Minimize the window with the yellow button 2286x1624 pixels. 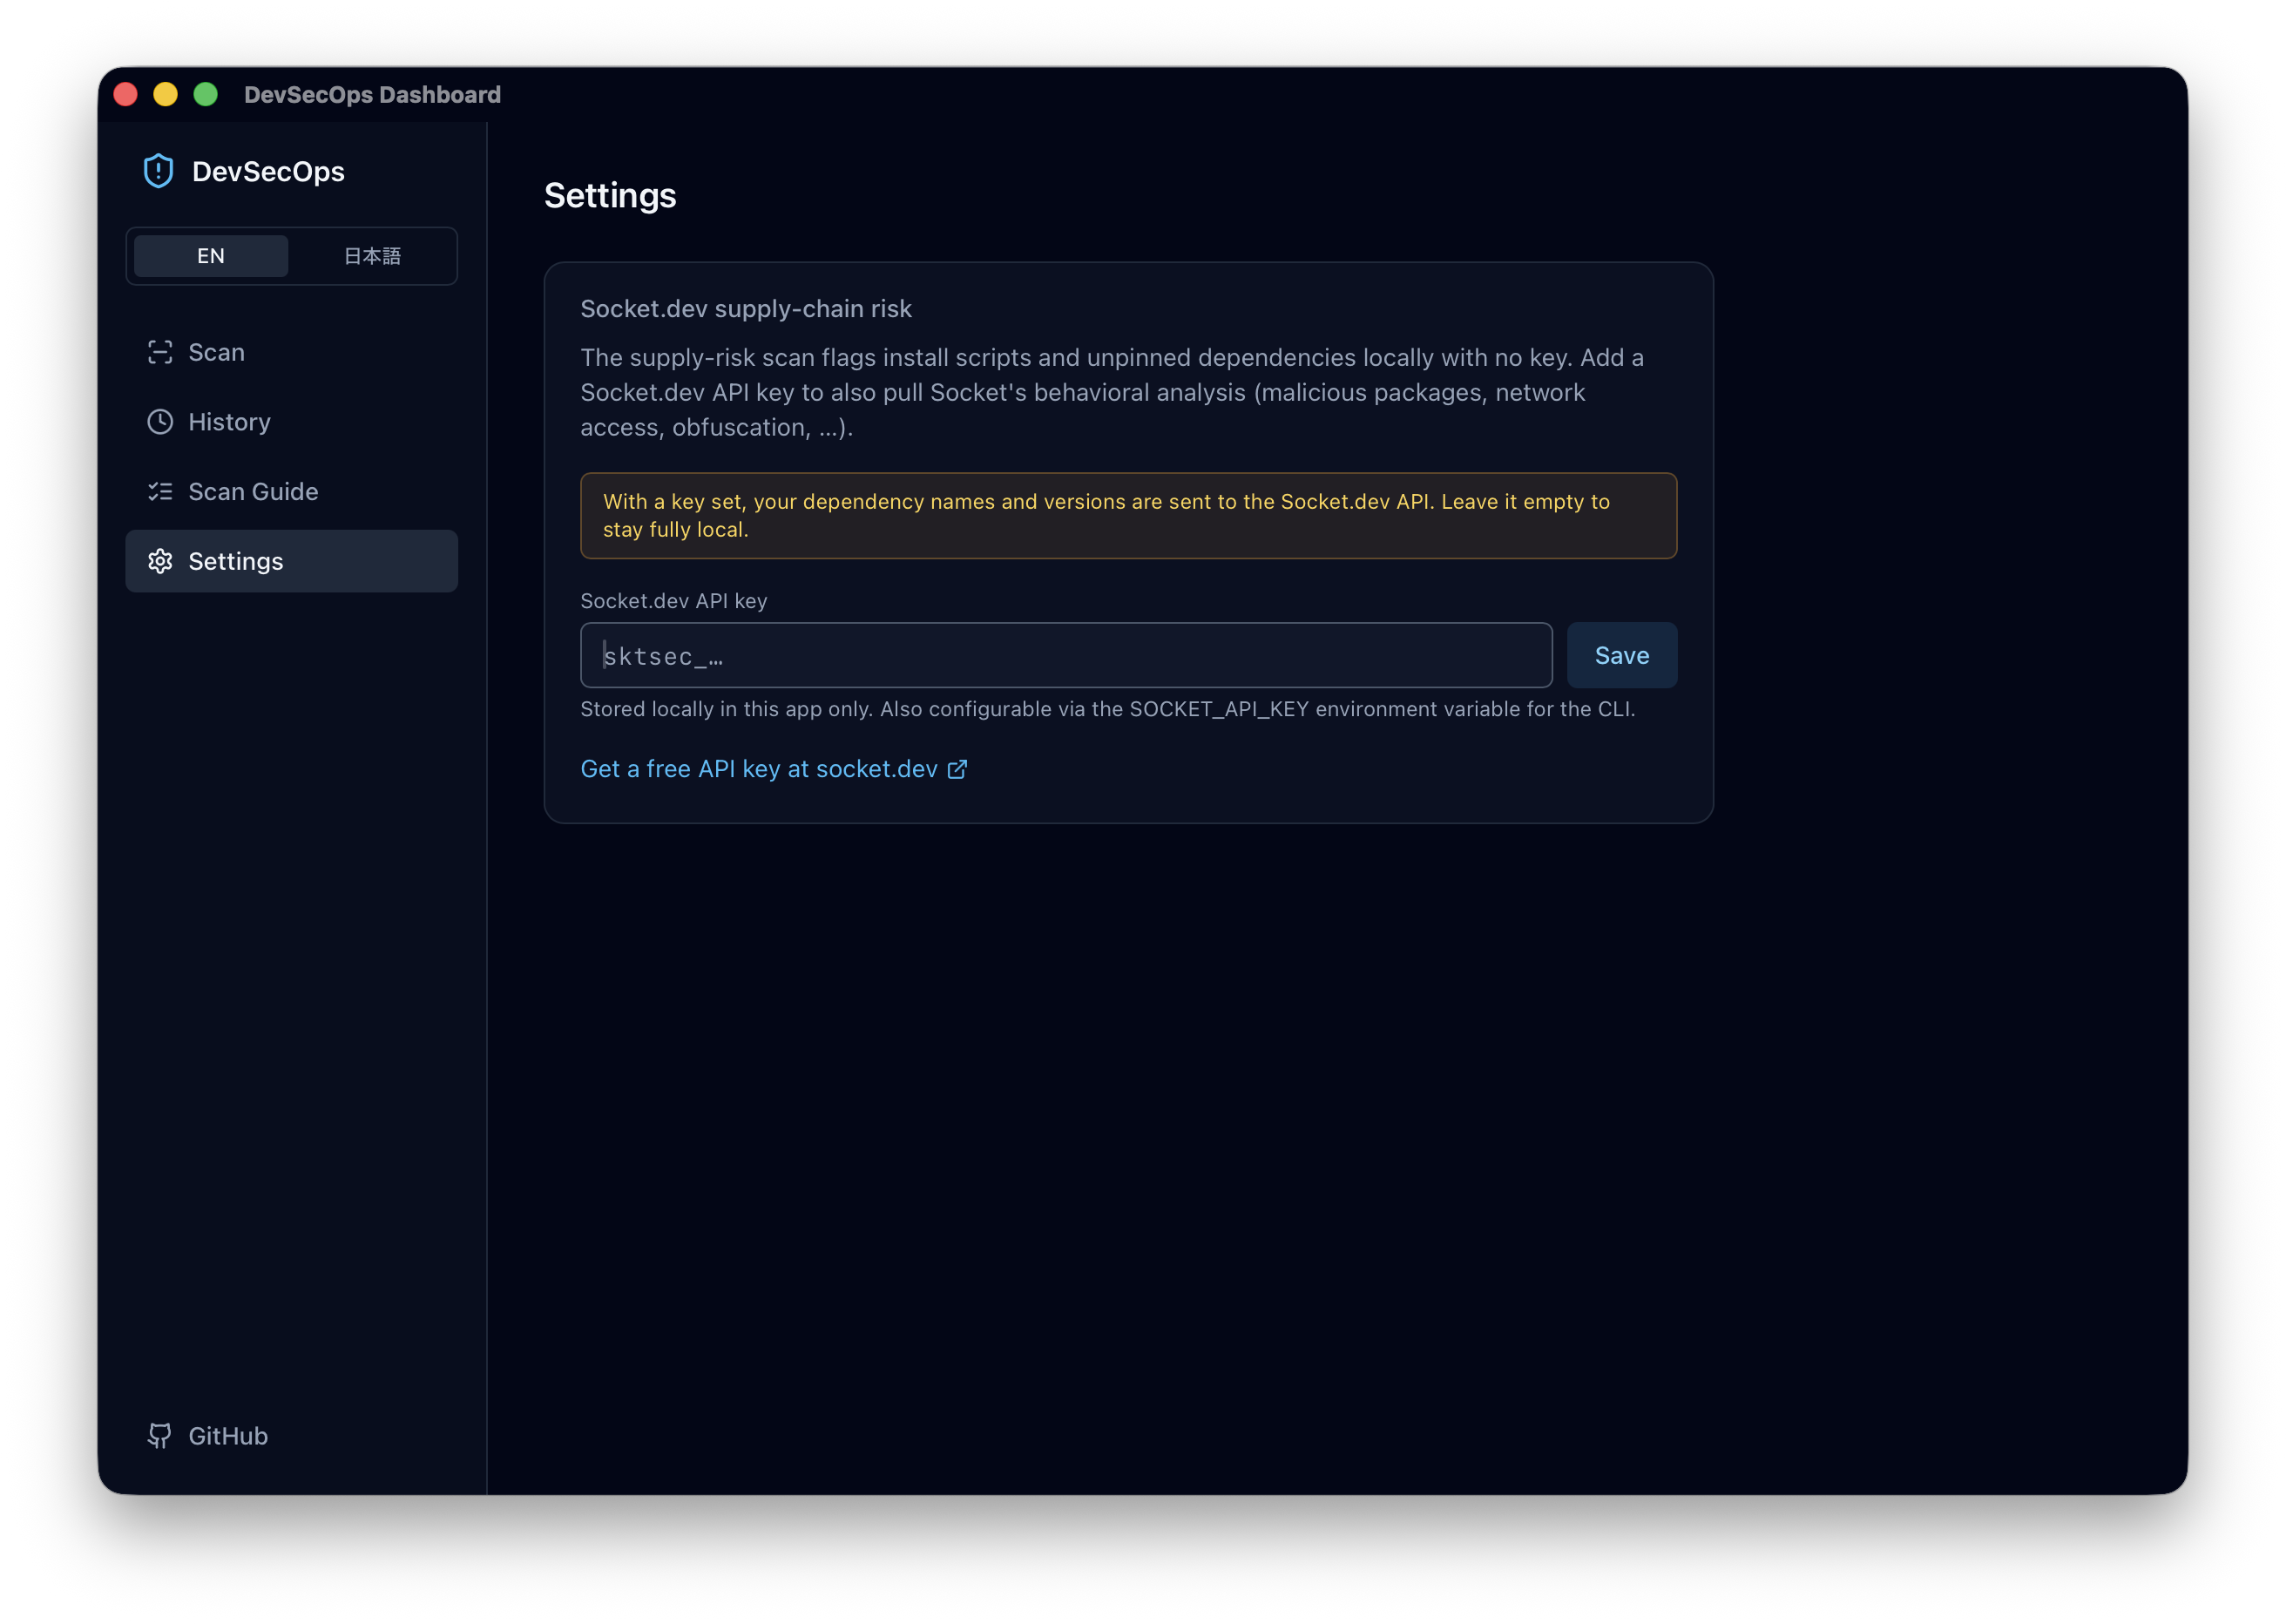166,95
